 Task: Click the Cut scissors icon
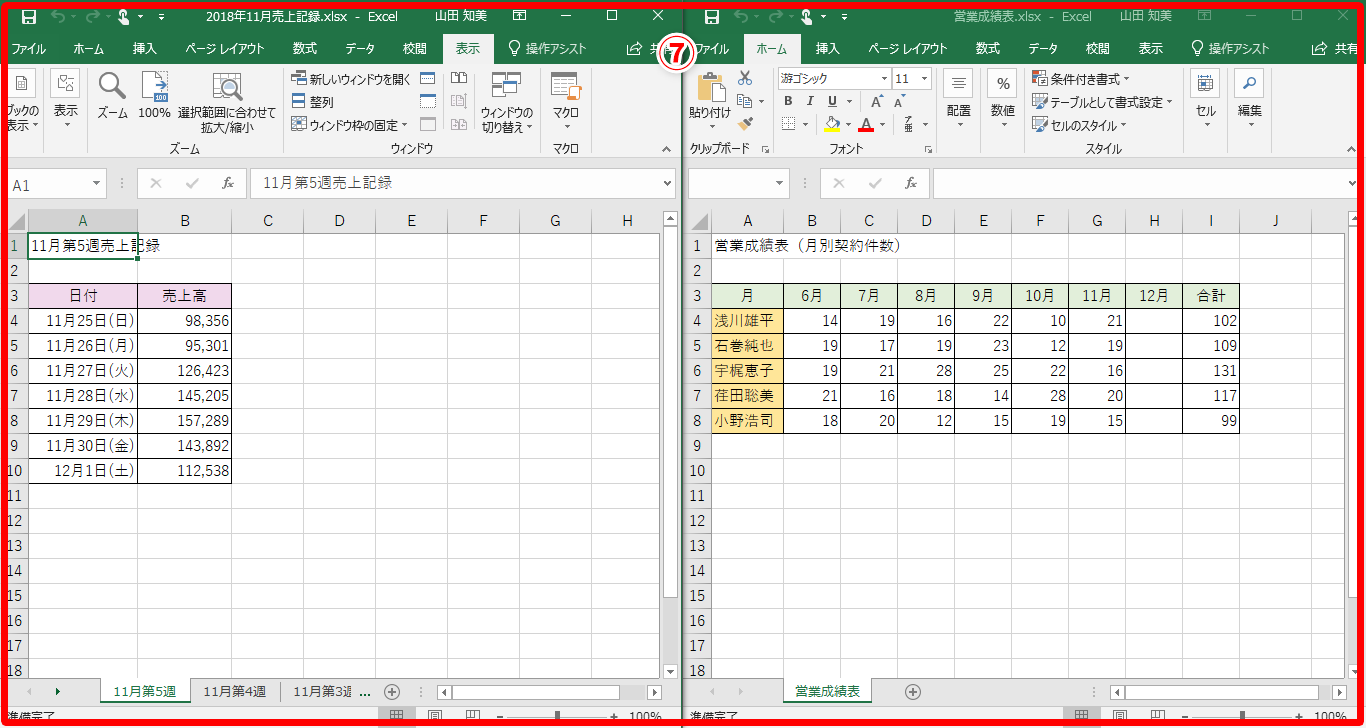point(745,78)
